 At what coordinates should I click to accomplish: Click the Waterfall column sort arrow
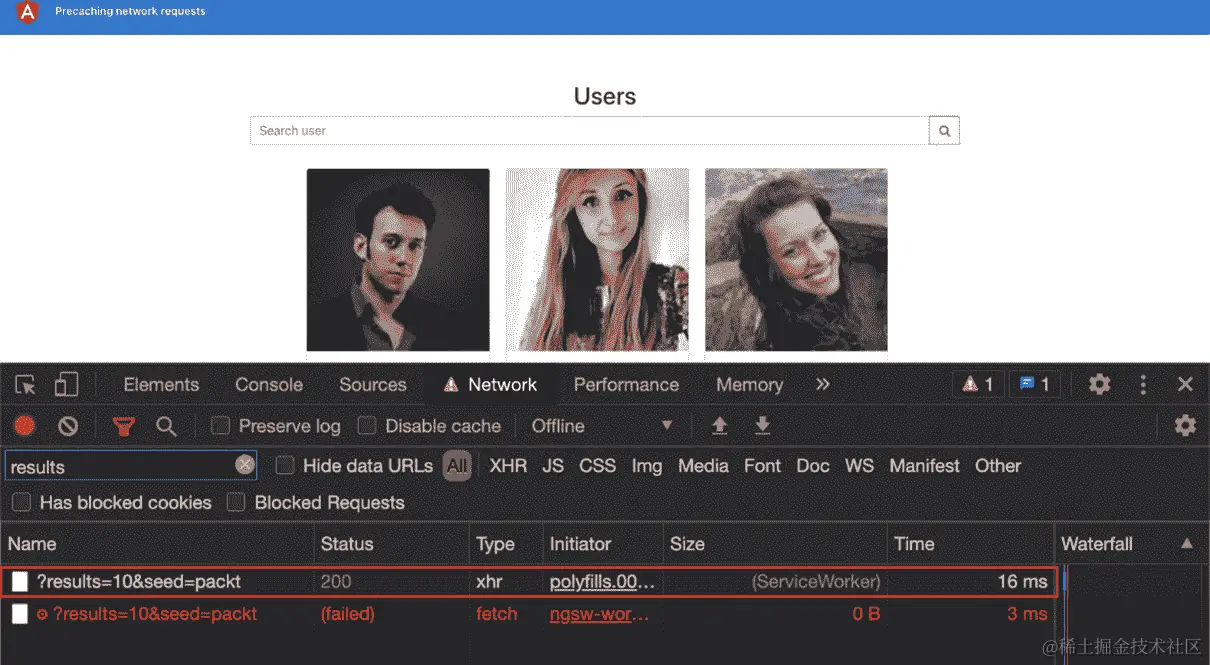pyautogui.click(x=1186, y=544)
